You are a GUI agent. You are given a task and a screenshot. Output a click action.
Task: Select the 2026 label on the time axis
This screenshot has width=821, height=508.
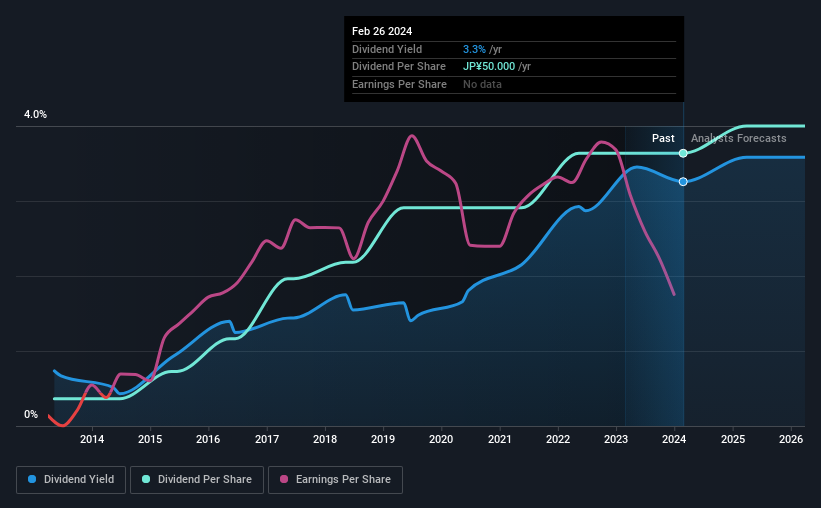click(x=791, y=439)
